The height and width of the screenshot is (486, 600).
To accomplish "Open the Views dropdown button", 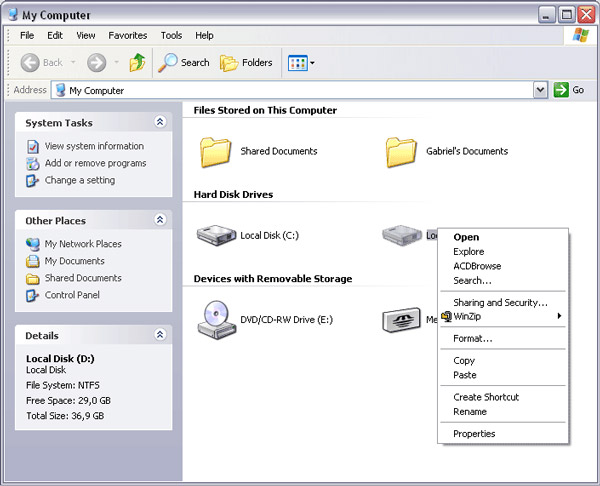I will (x=301, y=63).
